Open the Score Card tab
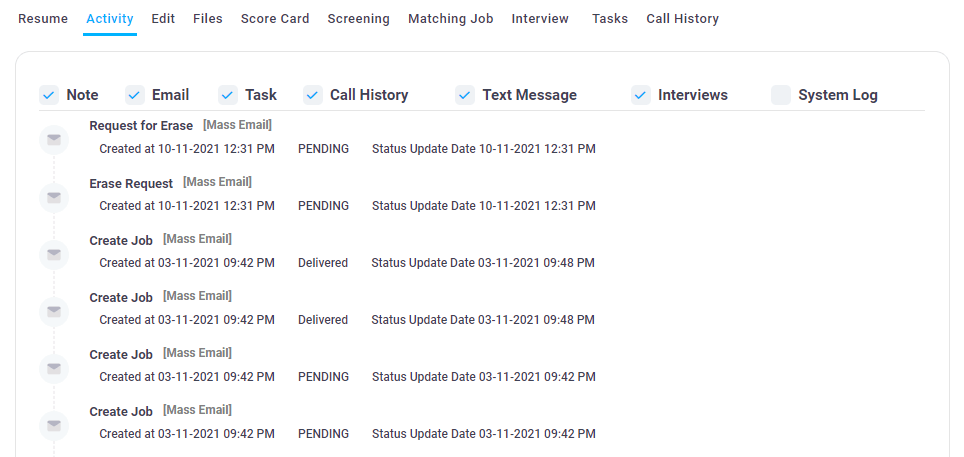The width and height of the screenshot is (964, 457). [x=275, y=19]
